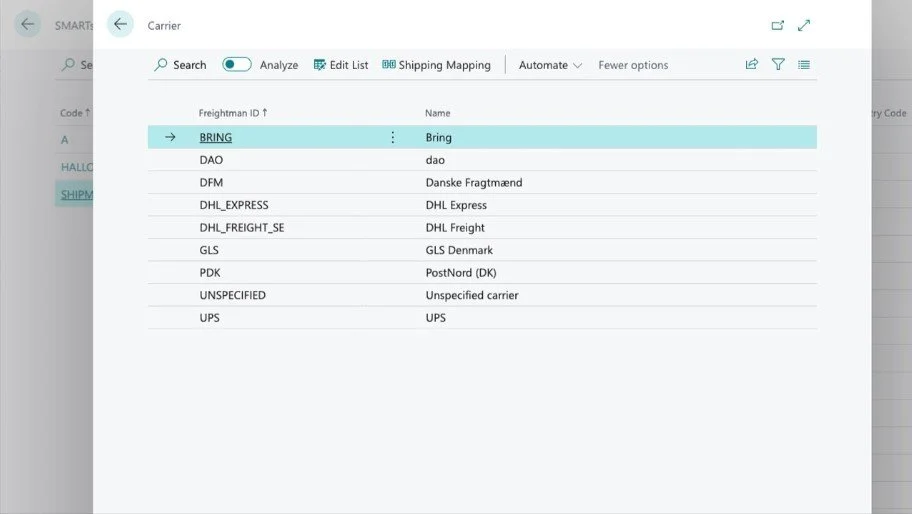Click the Unspecified carrier name cell

click(x=472, y=295)
